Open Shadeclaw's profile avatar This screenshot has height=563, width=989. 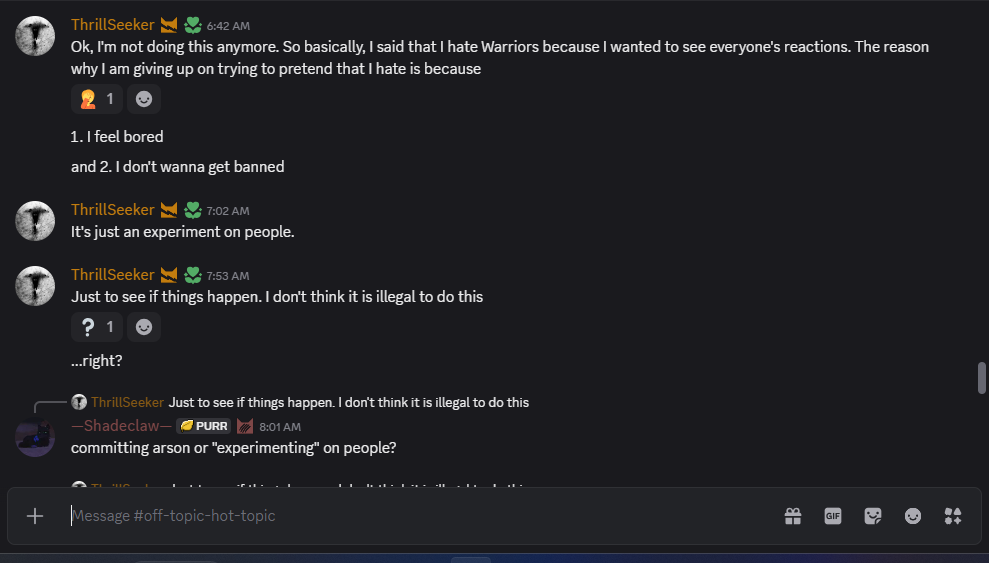coord(36,437)
